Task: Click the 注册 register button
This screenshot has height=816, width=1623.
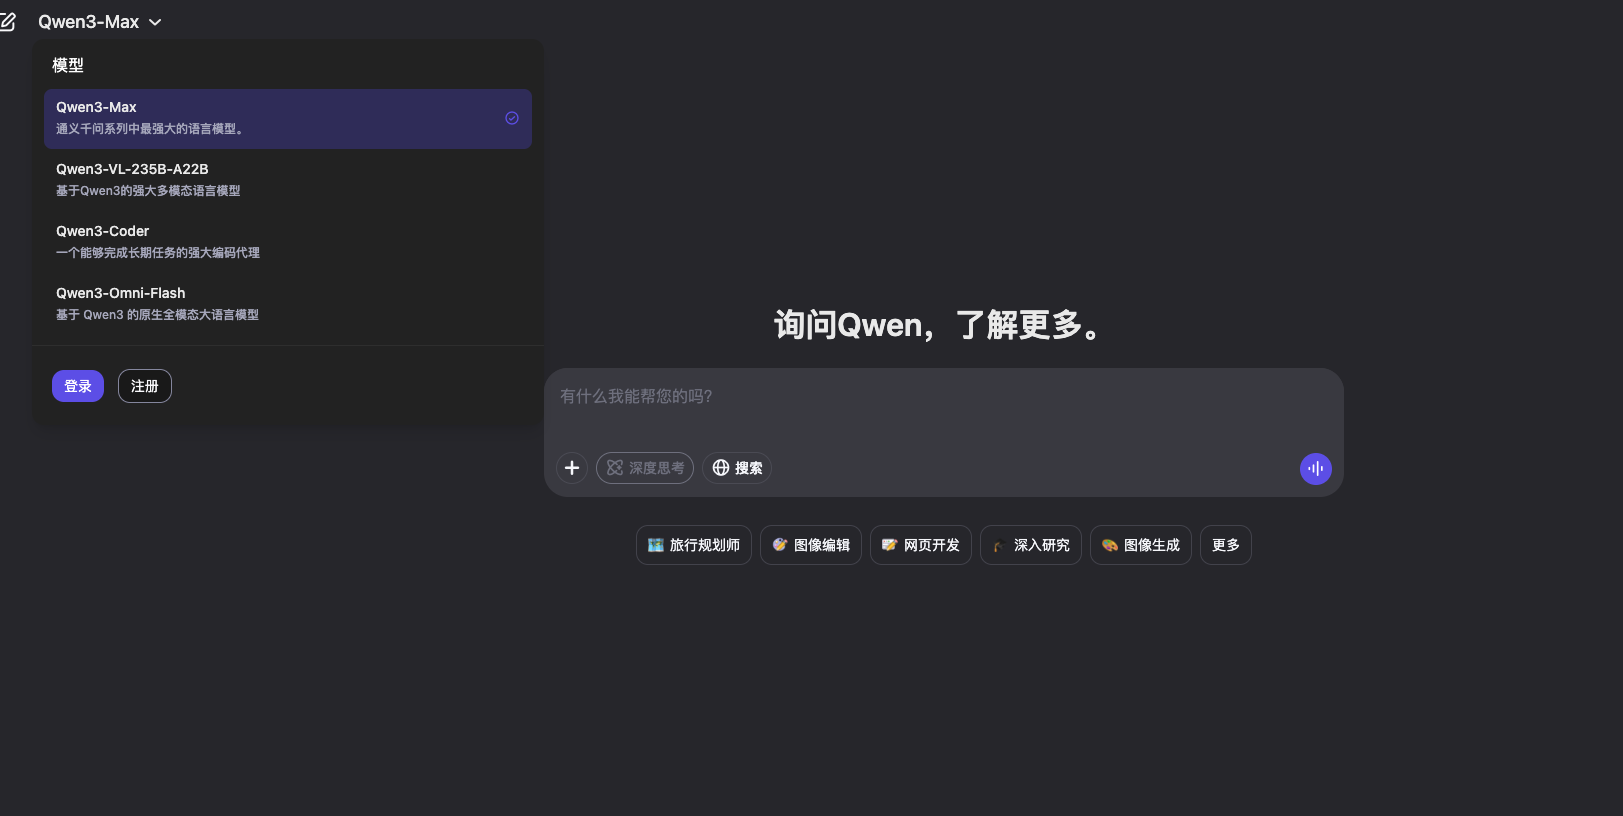Action: pyautogui.click(x=145, y=386)
